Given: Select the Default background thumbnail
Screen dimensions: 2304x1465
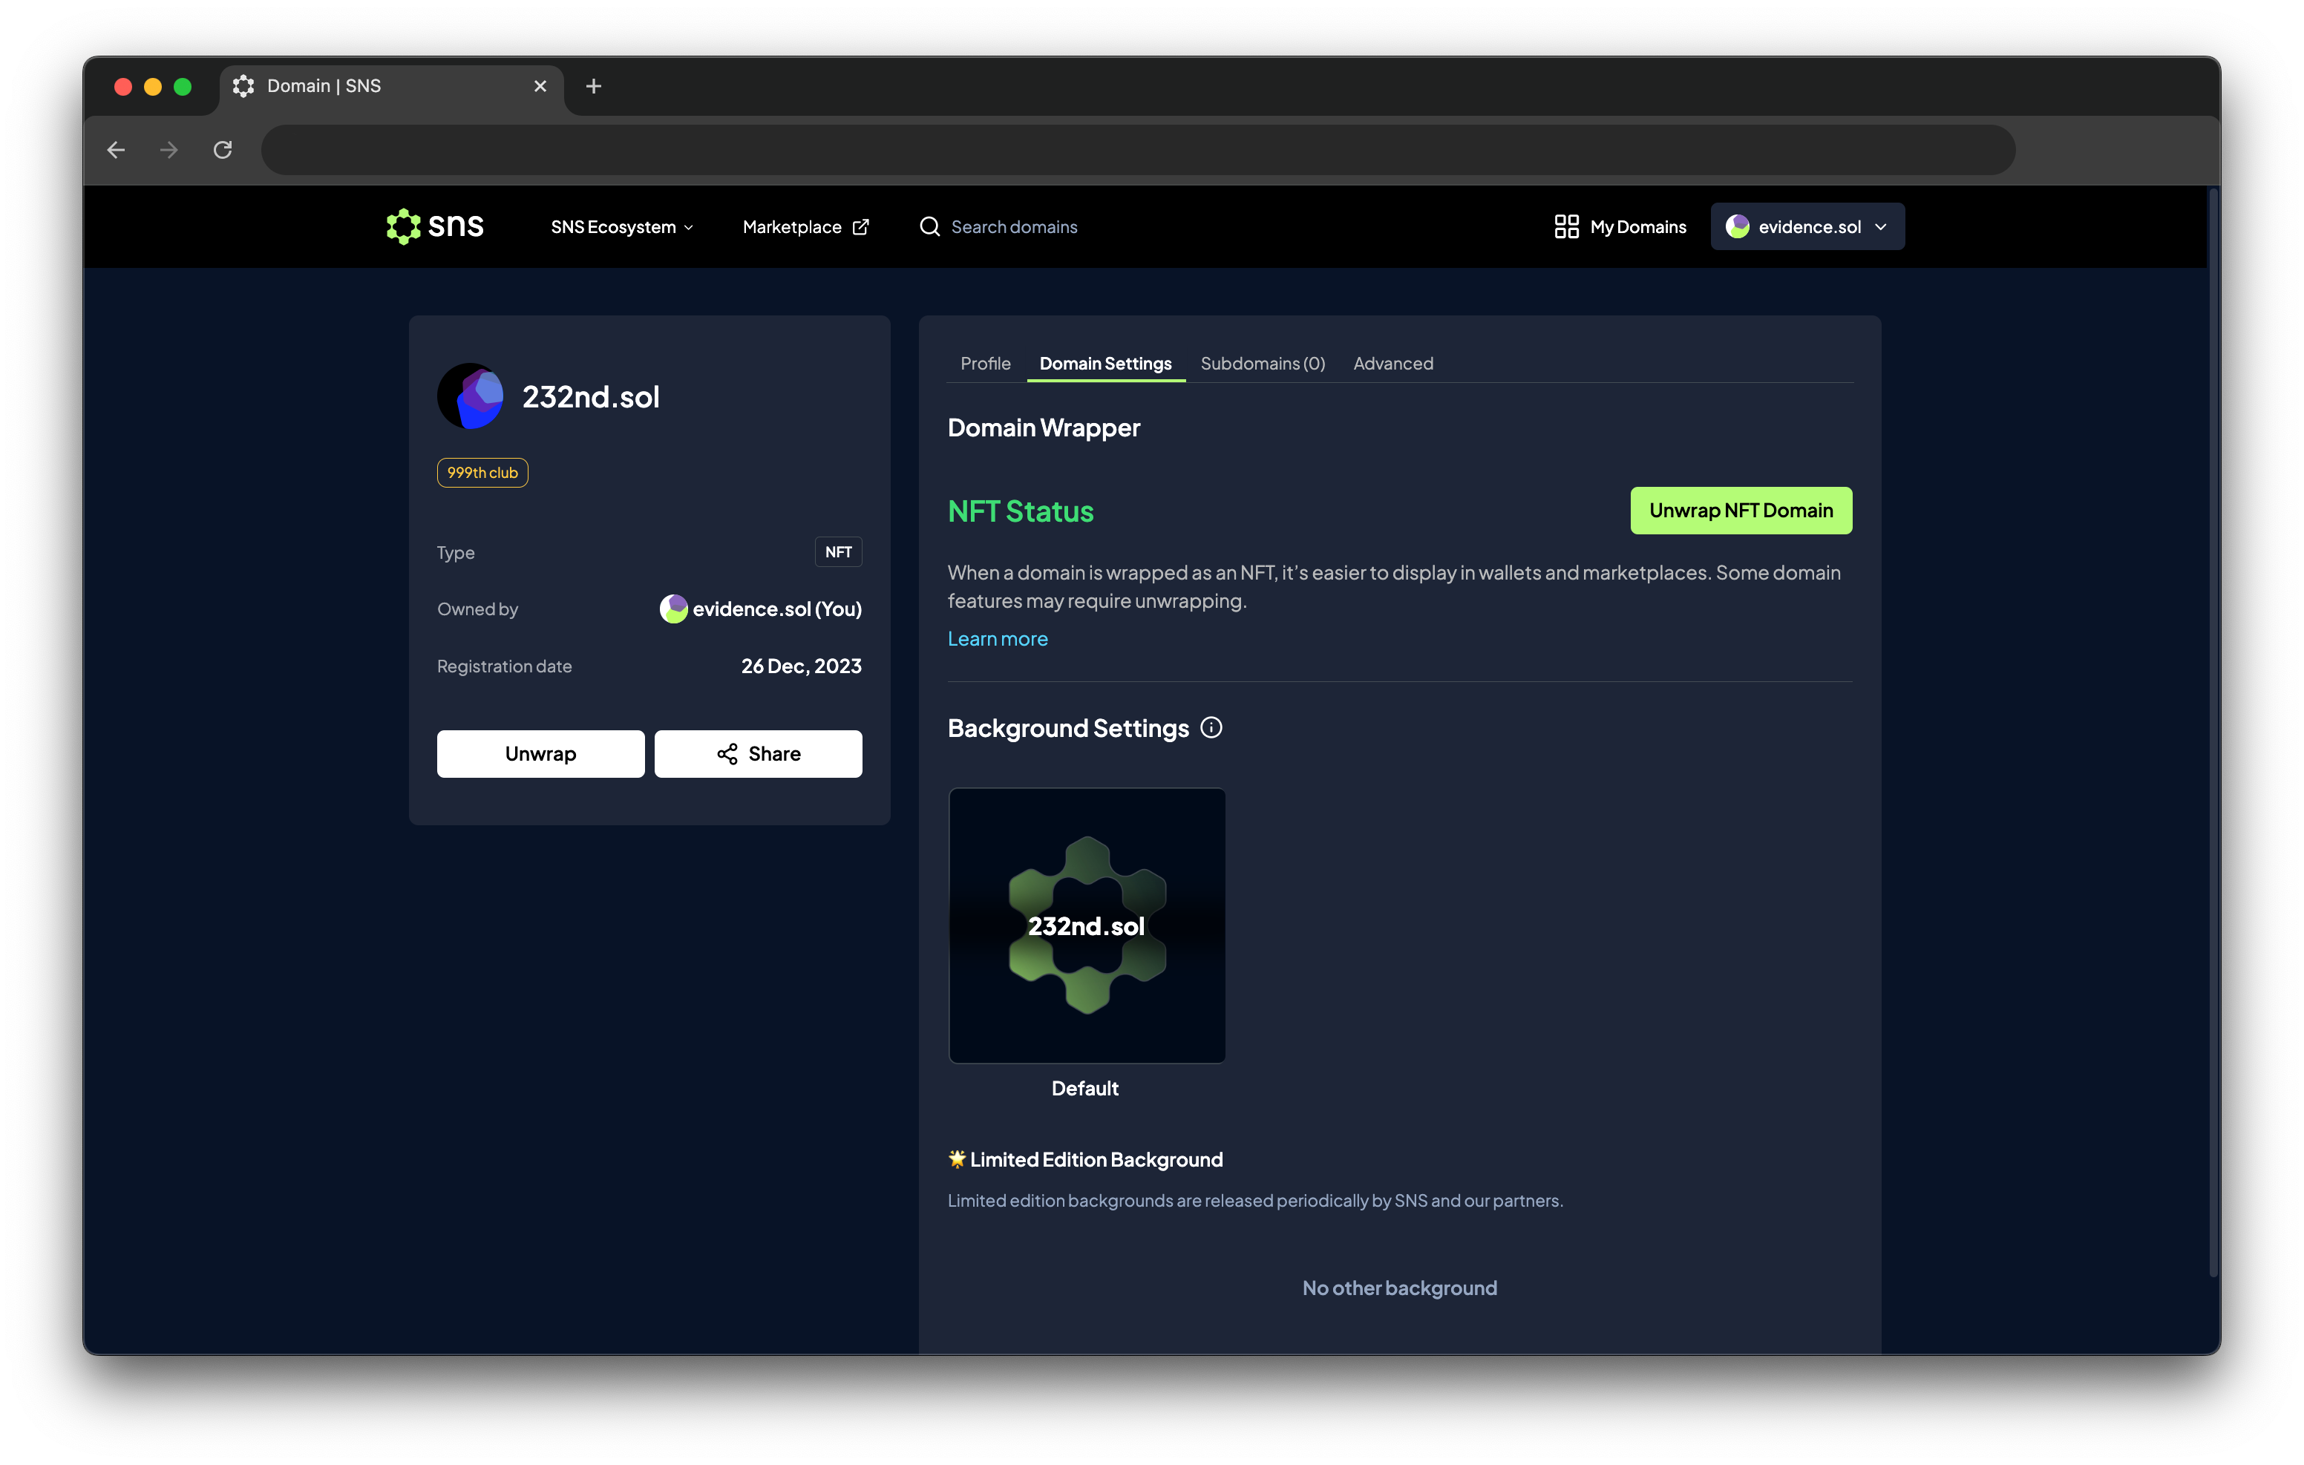Looking at the screenshot, I should point(1086,925).
